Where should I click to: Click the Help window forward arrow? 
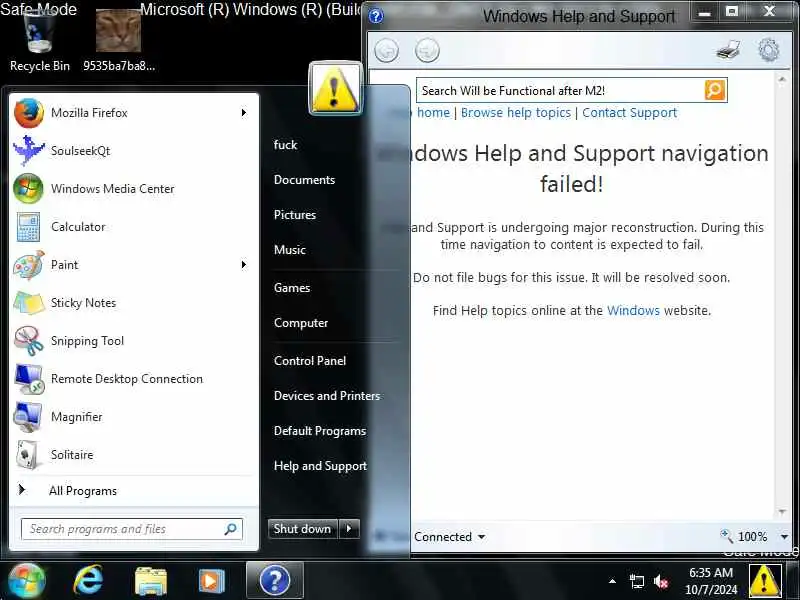click(x=427, y=51)
